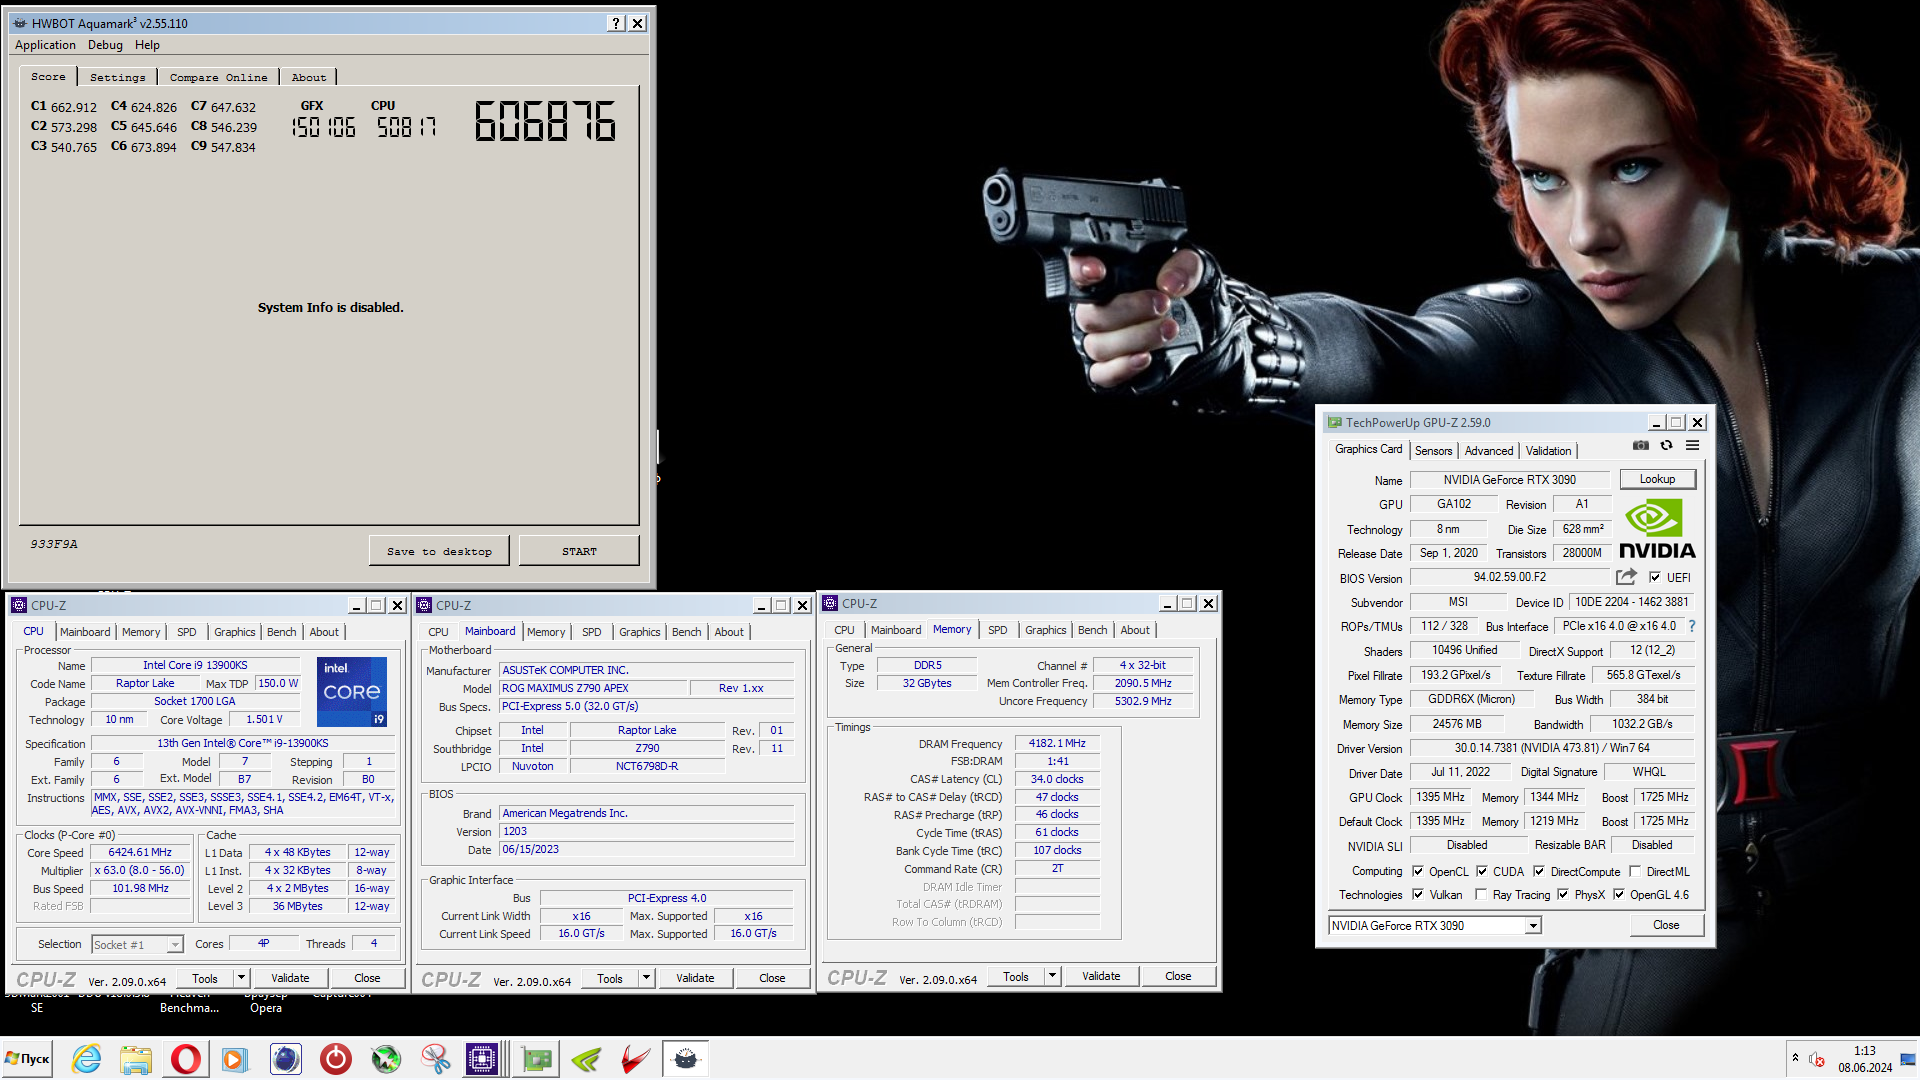Click the Close button in GPU-Z
The width and height of the screenshot is (1920, 1080).
[x=1666, y=925]
